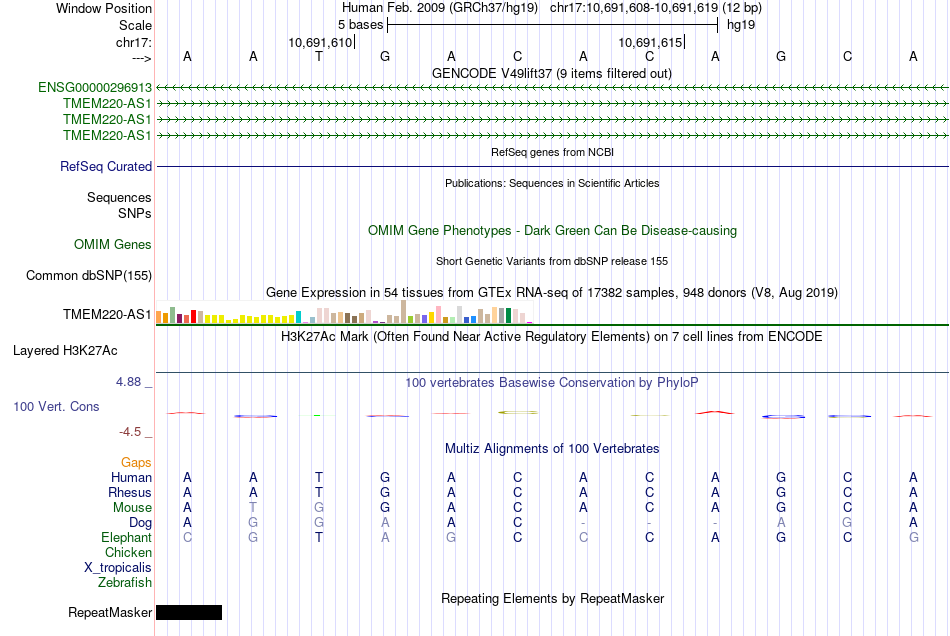Open the GTEx tissue expression bar chart

pyautogui.click(x=344, y=313)
